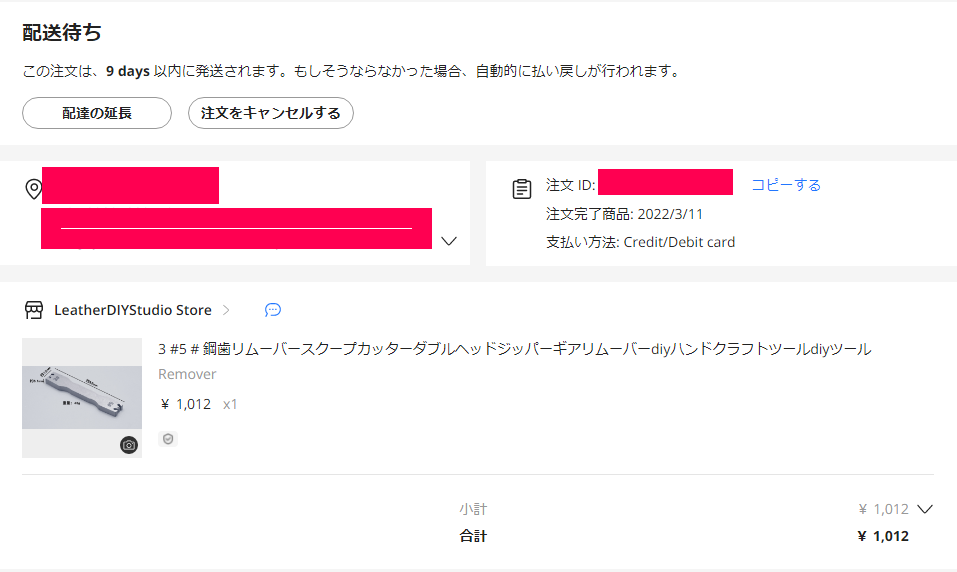The width and height of the screenshot is (957, 572).
Task: Click the location pin icon
Action: point(34,189)
